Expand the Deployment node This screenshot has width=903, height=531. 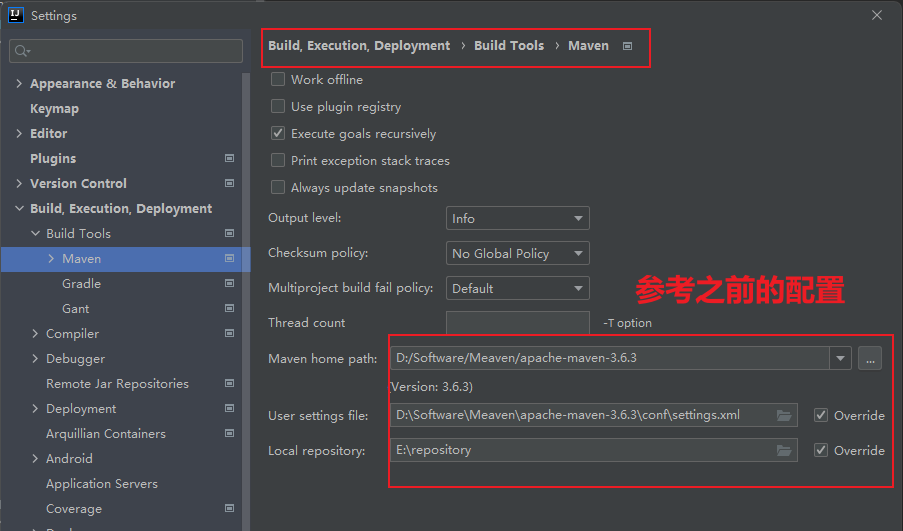[35, 408]
